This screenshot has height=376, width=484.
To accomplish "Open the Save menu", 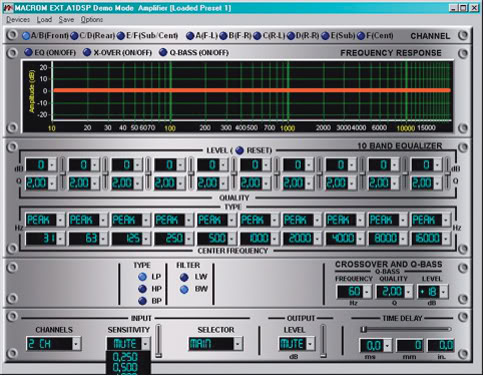I will tap(66, 20).
